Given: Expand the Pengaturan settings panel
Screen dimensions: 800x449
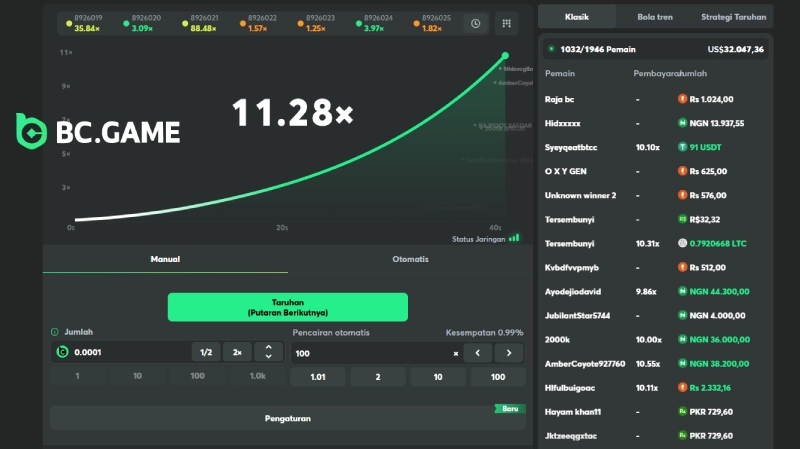Looking at the screenshot, I should pos(287,419).
